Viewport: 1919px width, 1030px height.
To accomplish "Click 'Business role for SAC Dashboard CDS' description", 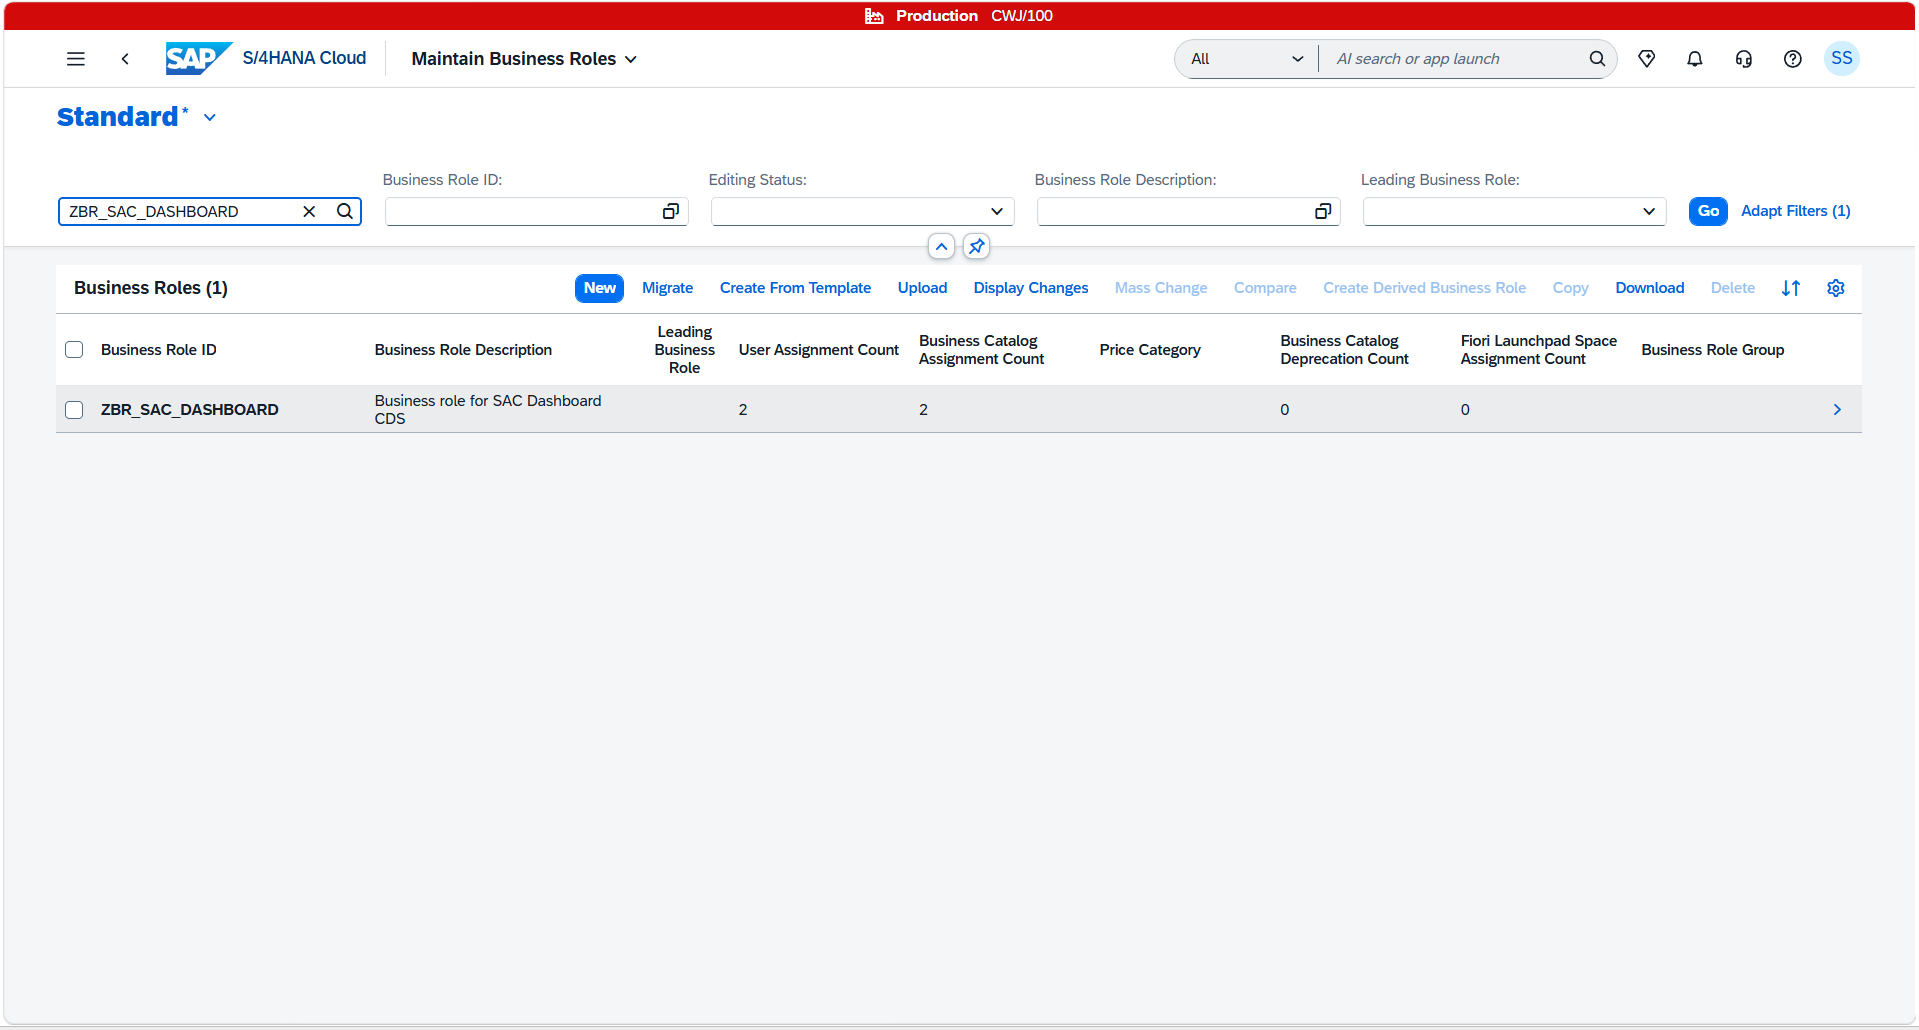I will tap(488, 410).
